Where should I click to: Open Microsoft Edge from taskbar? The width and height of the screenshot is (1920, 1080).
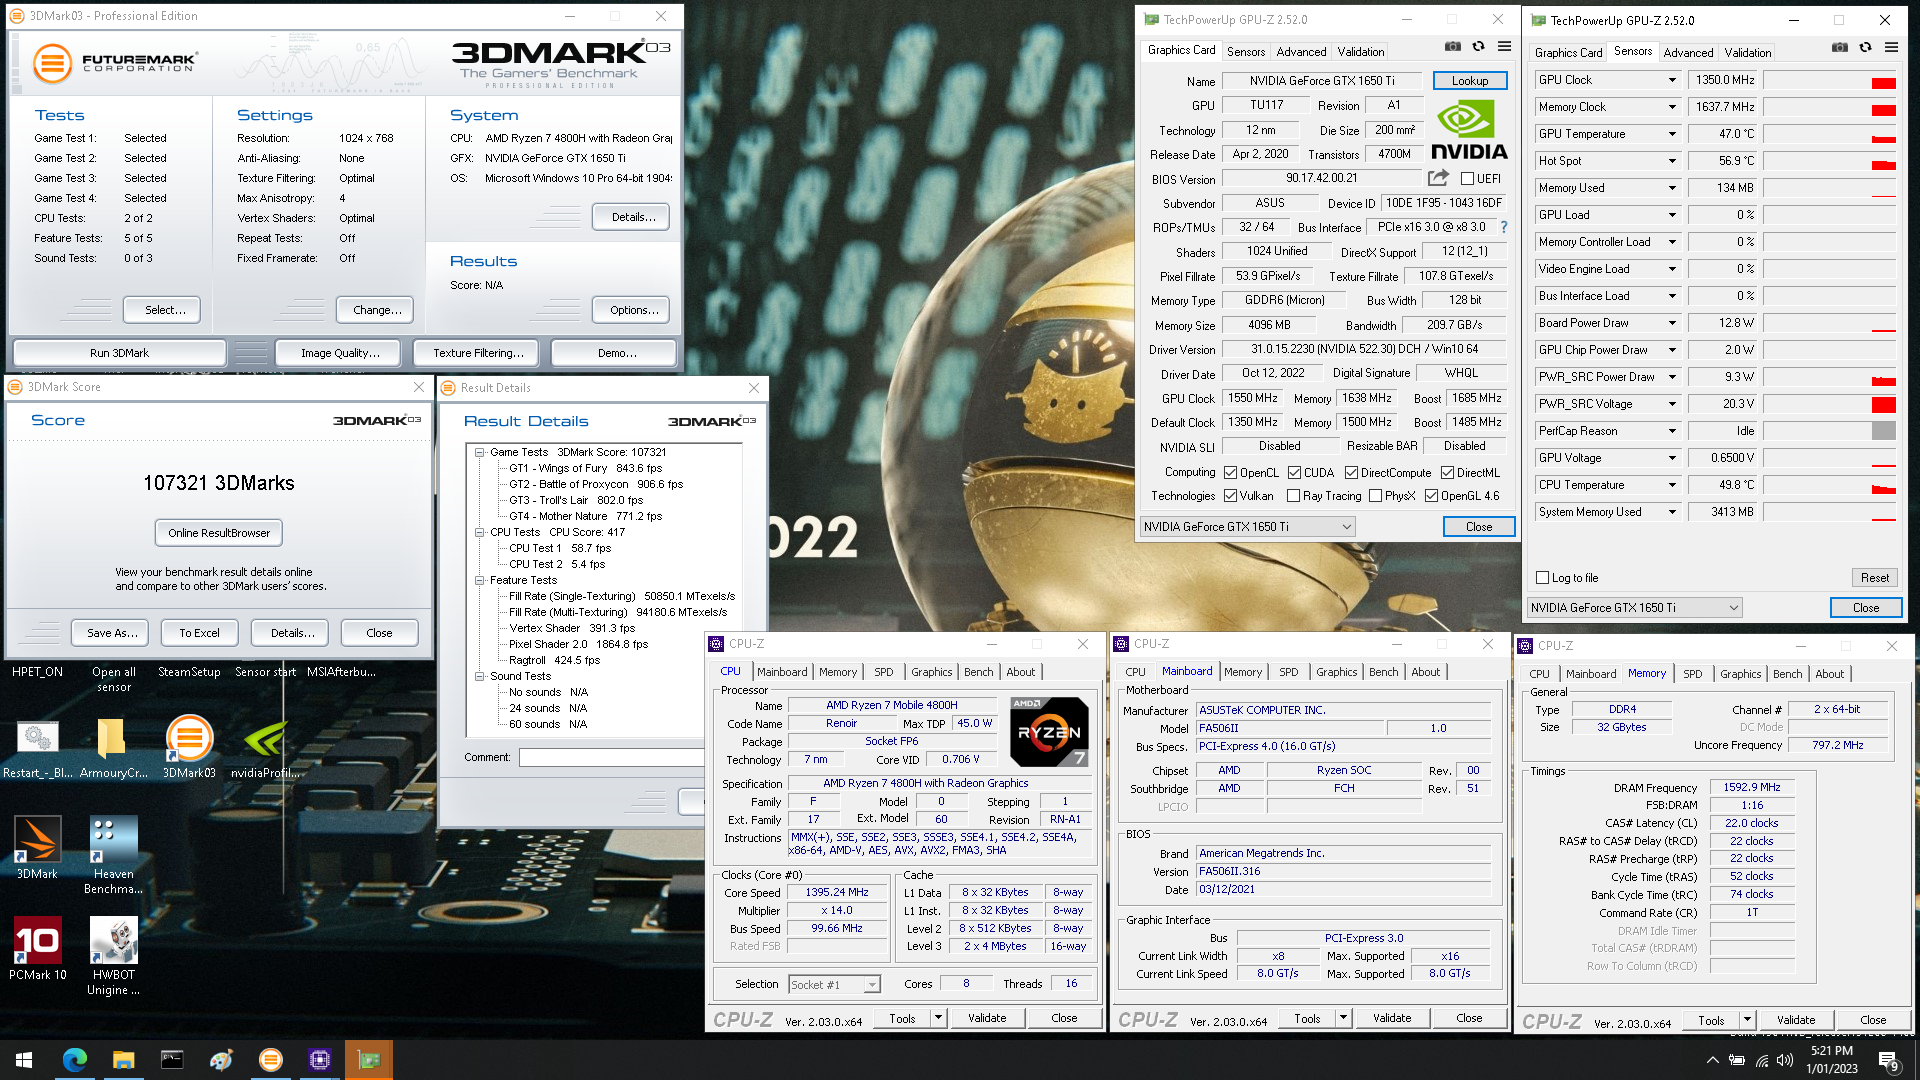pos(75,1060)
